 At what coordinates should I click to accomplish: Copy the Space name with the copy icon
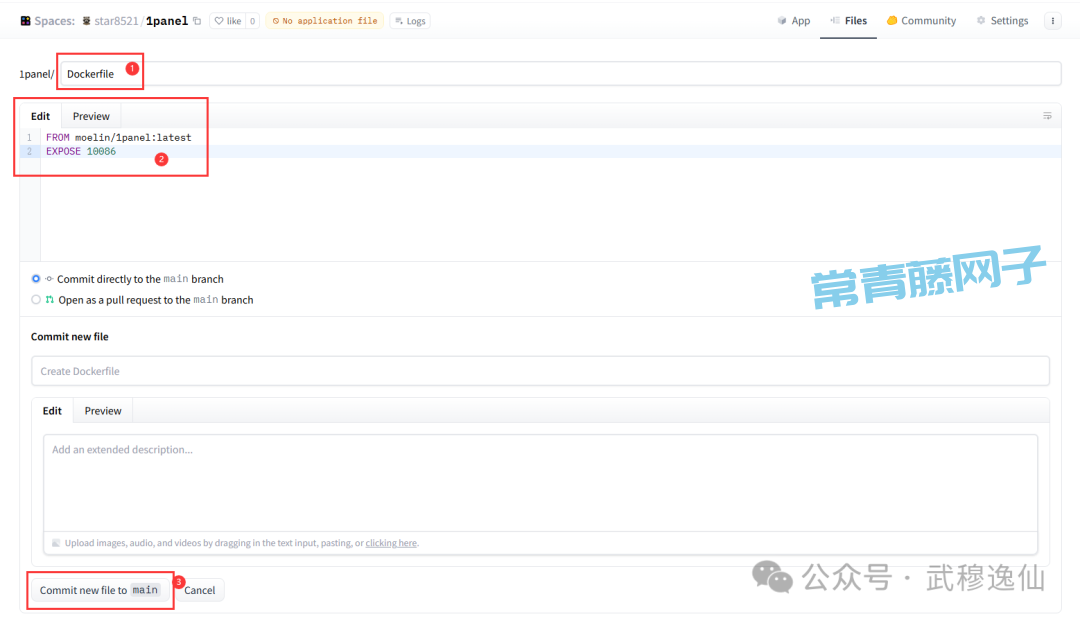click(197, 21)
